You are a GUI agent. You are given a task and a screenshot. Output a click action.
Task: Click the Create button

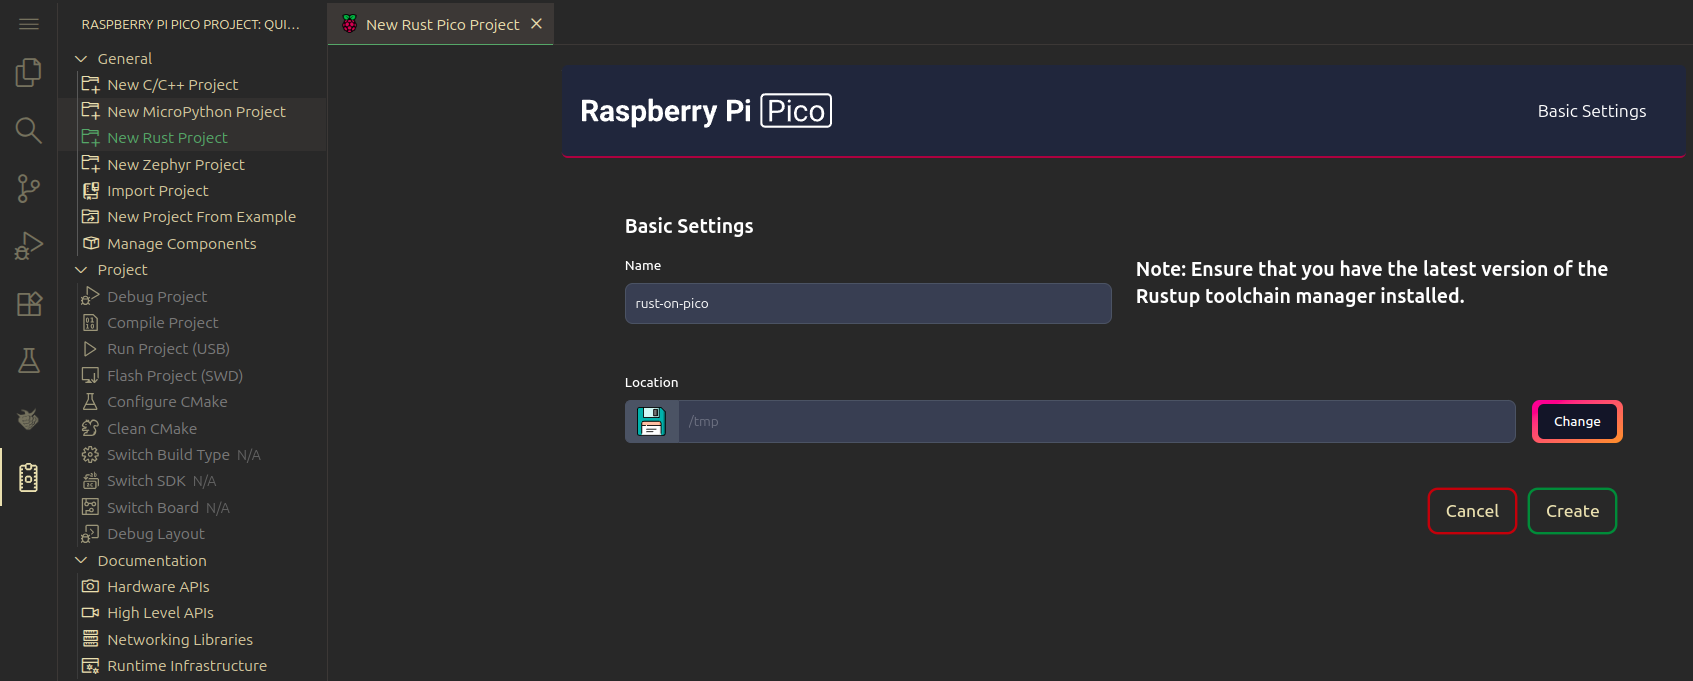click(1571, 511)
